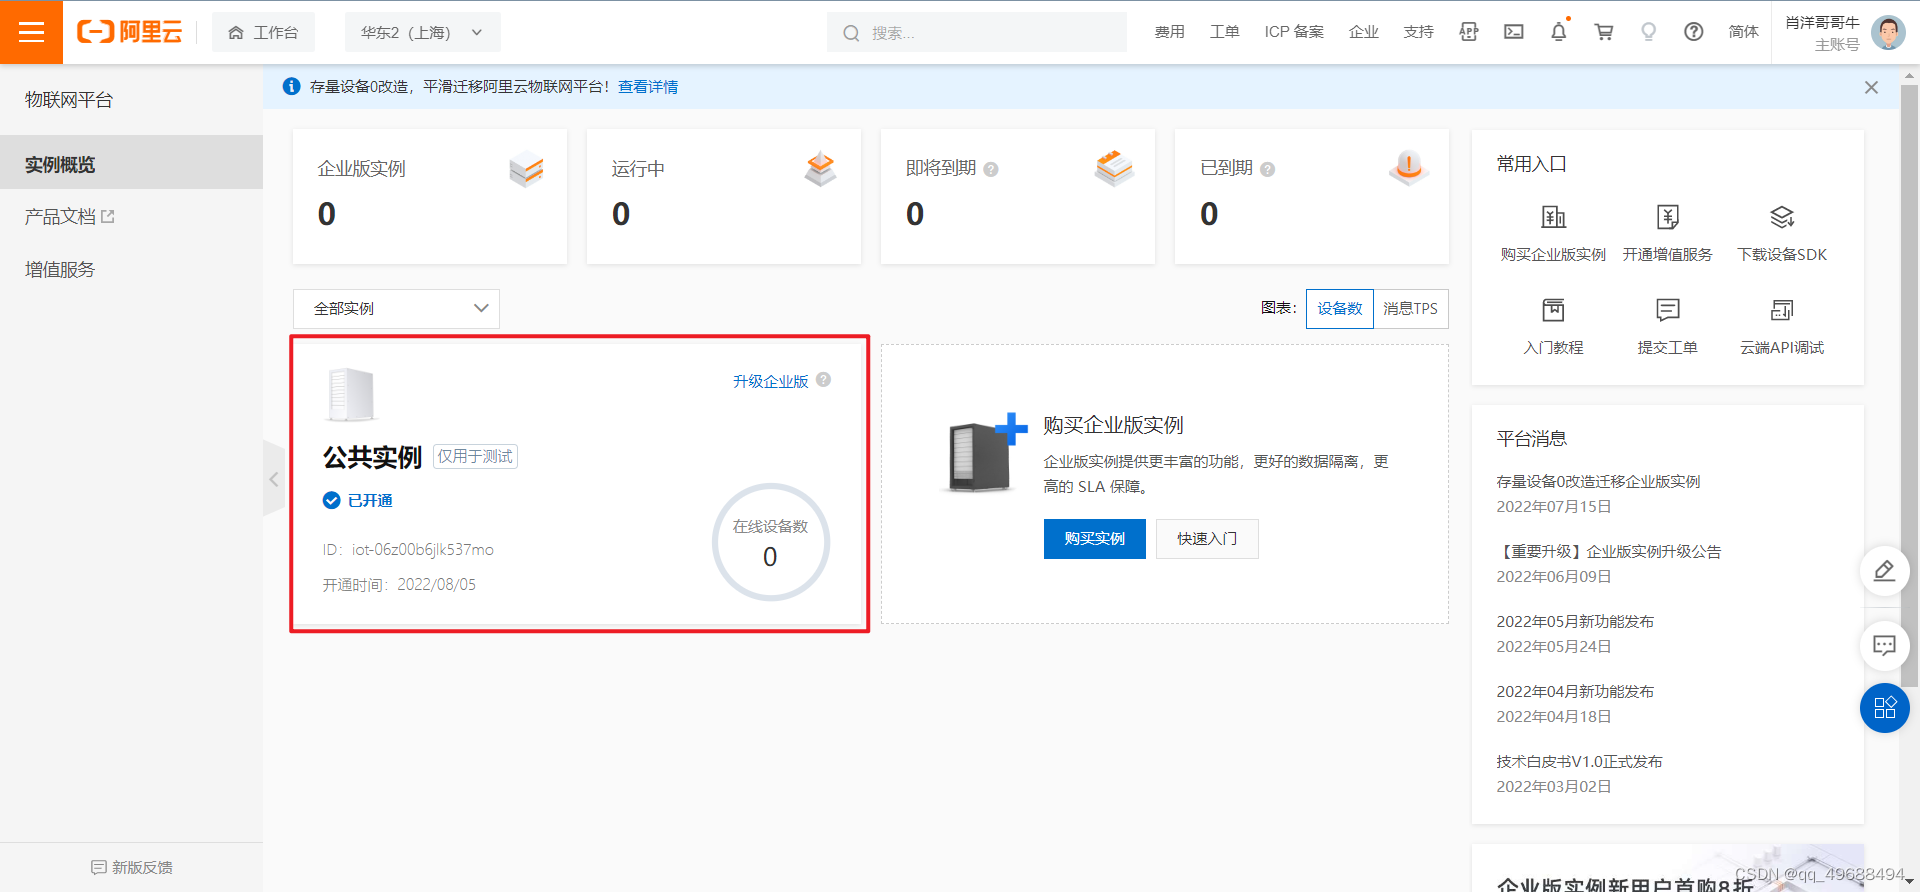
Task: Click the 入门教程 shortcut icon
Action: pos(1553,310)
